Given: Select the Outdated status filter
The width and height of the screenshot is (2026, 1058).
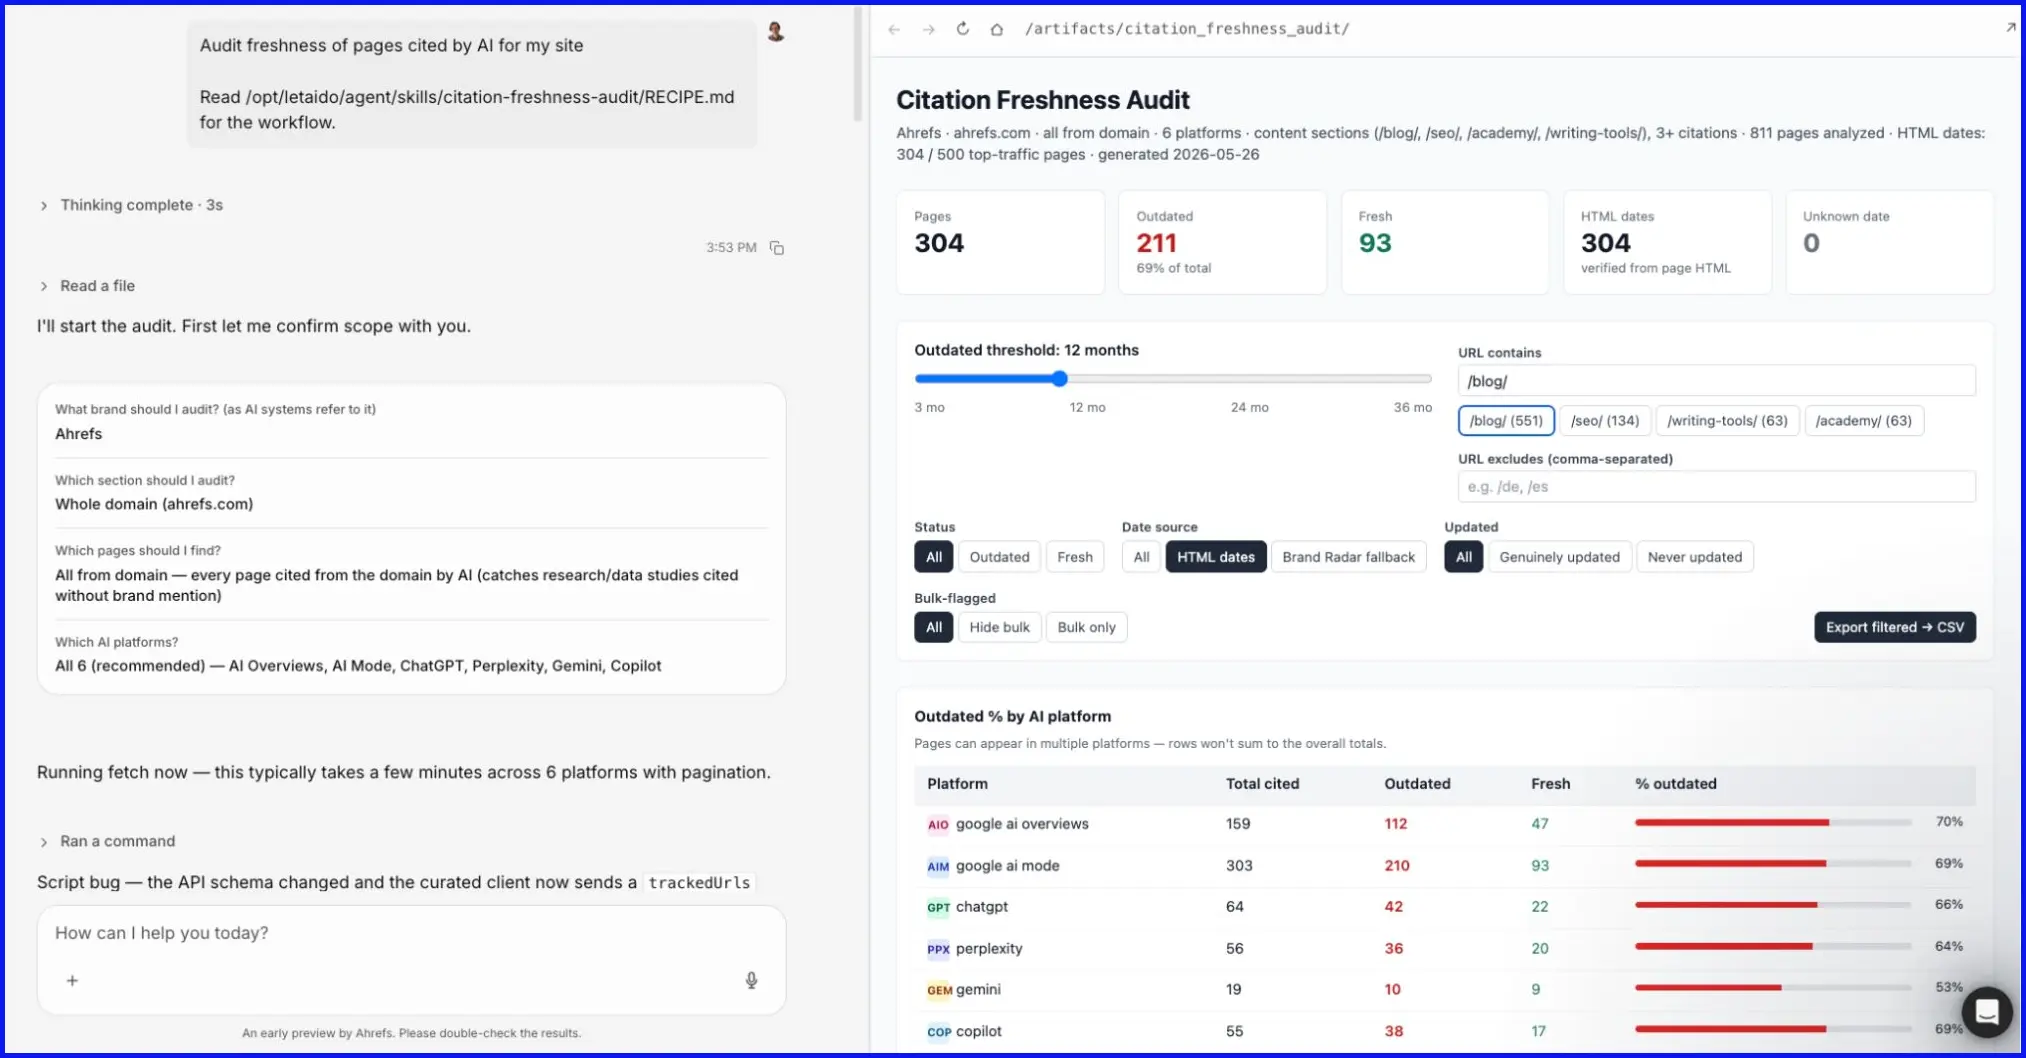Looking at the screenshot, I should pyautogui.click(x=999, y=557).
